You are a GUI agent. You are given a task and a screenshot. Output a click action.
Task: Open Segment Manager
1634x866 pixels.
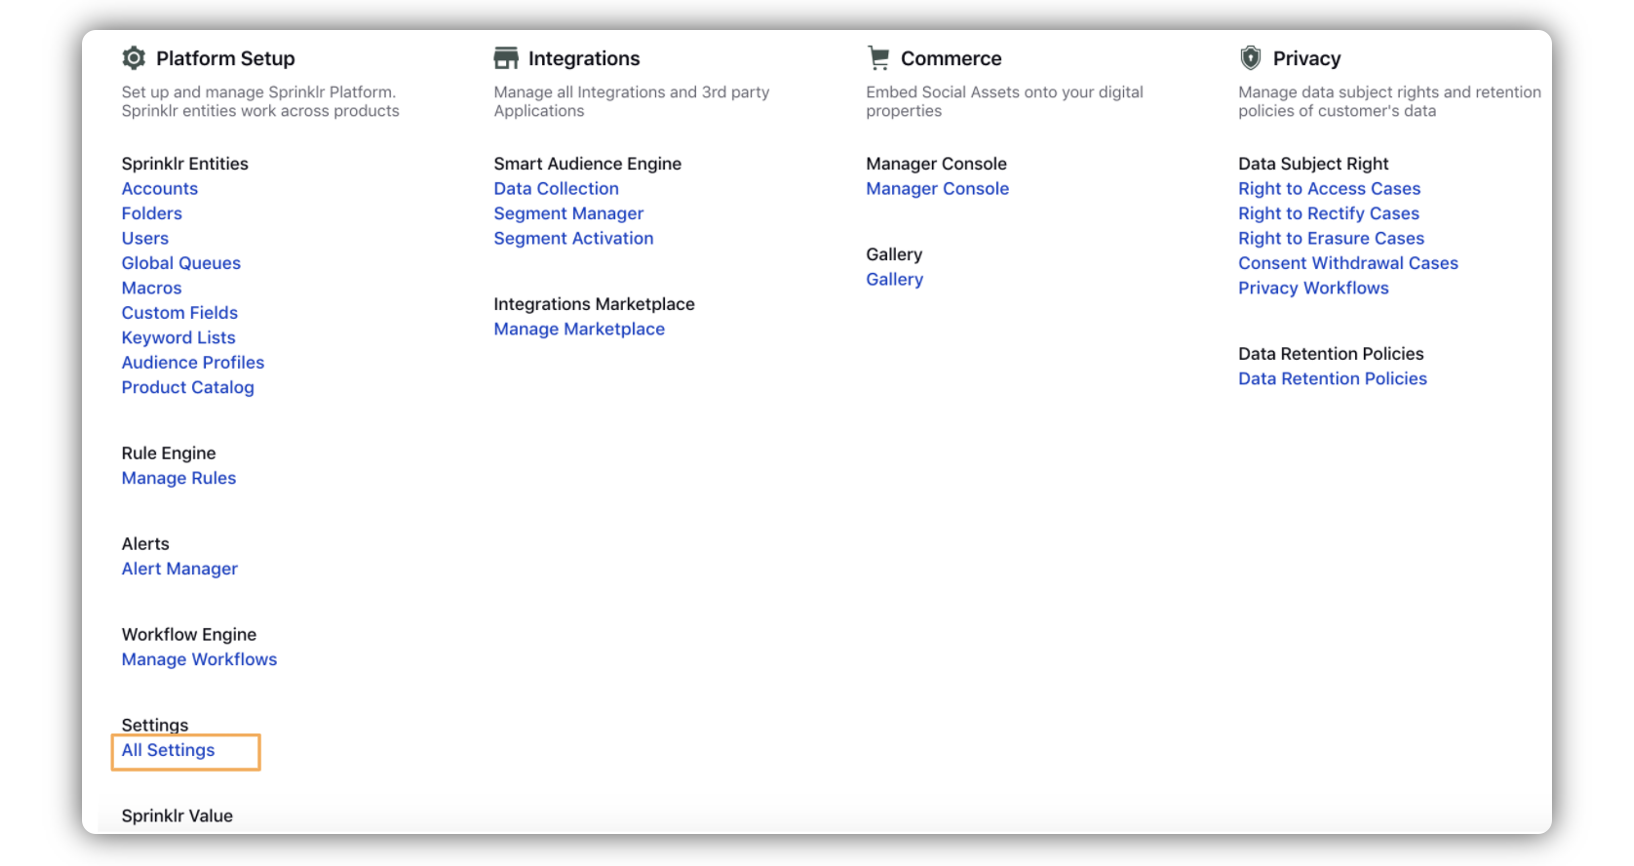tap(569, 214)
